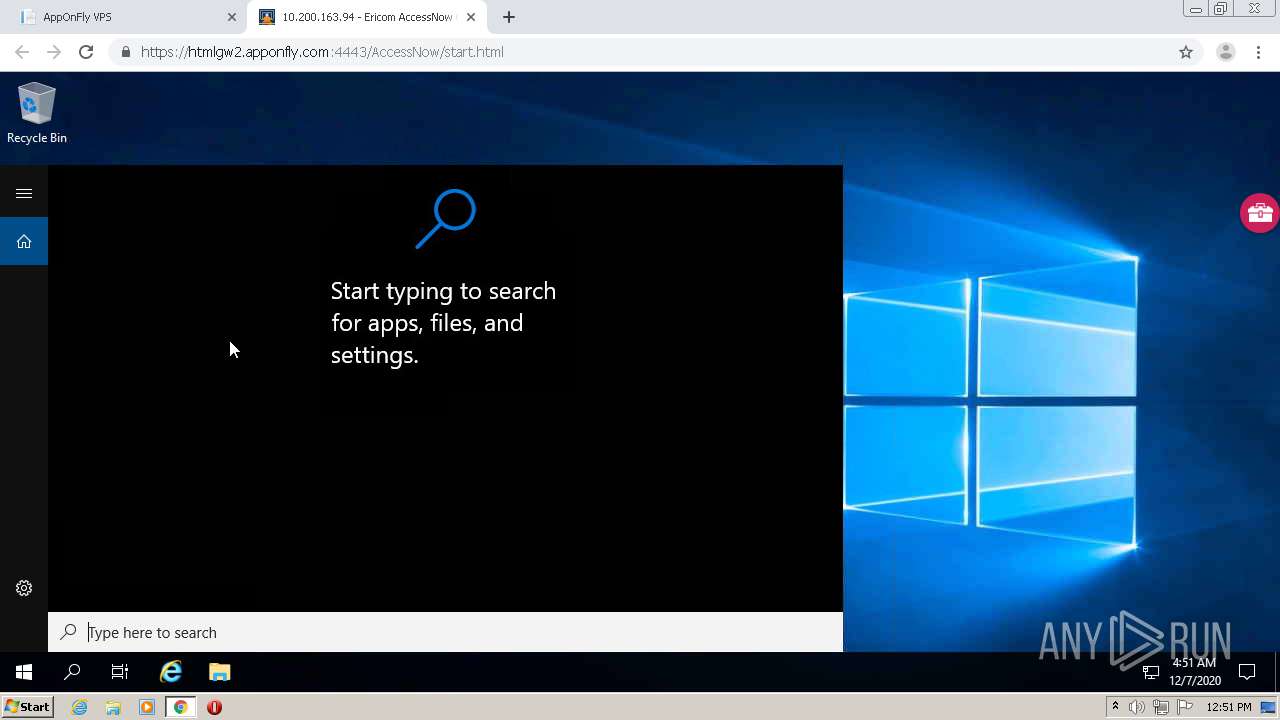Click host Action Center flag icon
The width and height of the screenshot is (1280, 720).
click(1185, 707)
